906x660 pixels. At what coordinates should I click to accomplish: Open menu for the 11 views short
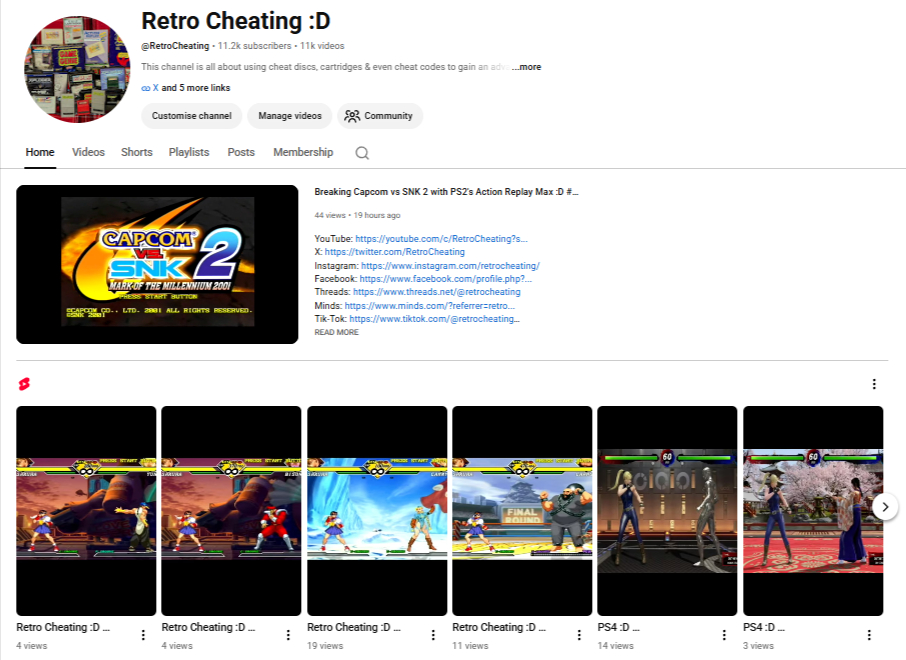(578, 635)
